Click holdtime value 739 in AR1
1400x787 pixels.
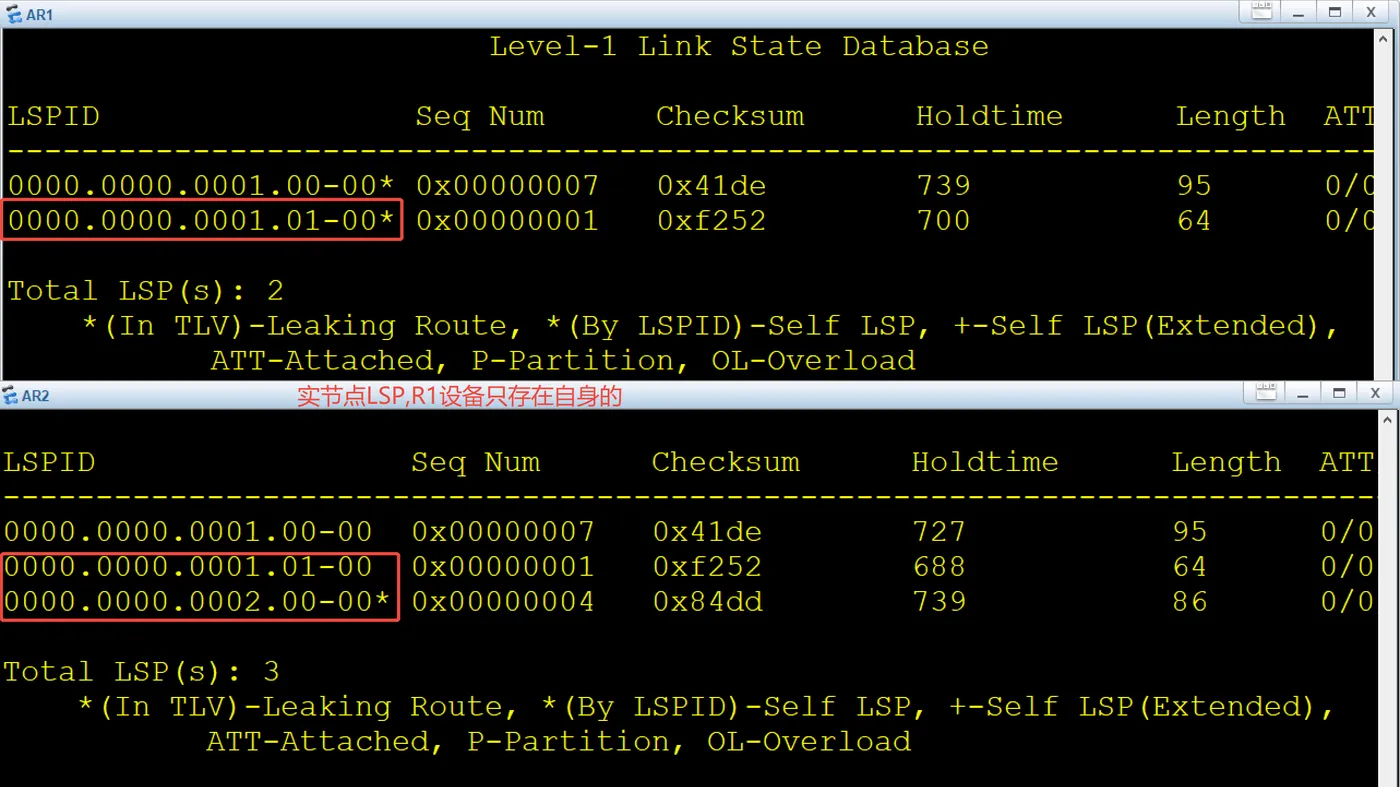tap(943, 186)
